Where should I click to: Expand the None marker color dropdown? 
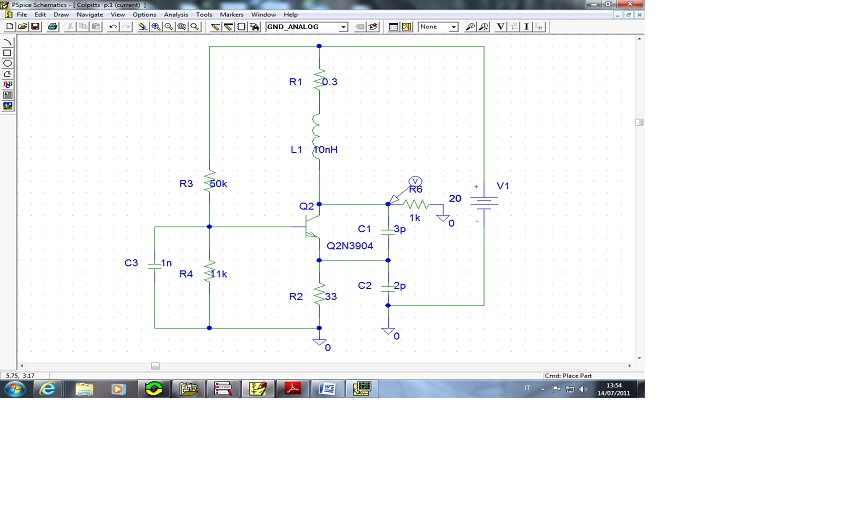[x=453, y=27]
